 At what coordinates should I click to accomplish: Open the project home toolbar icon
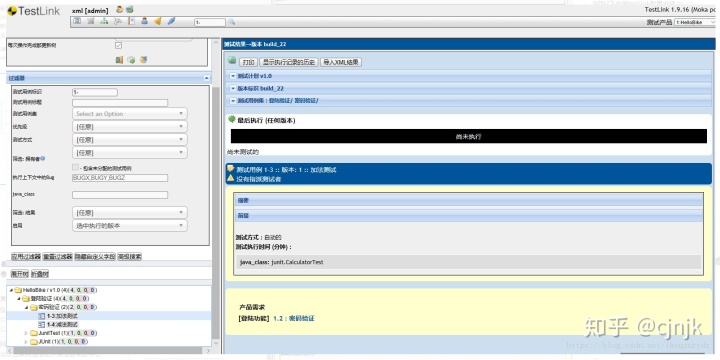pyautogui.click(x=78, y=21)
